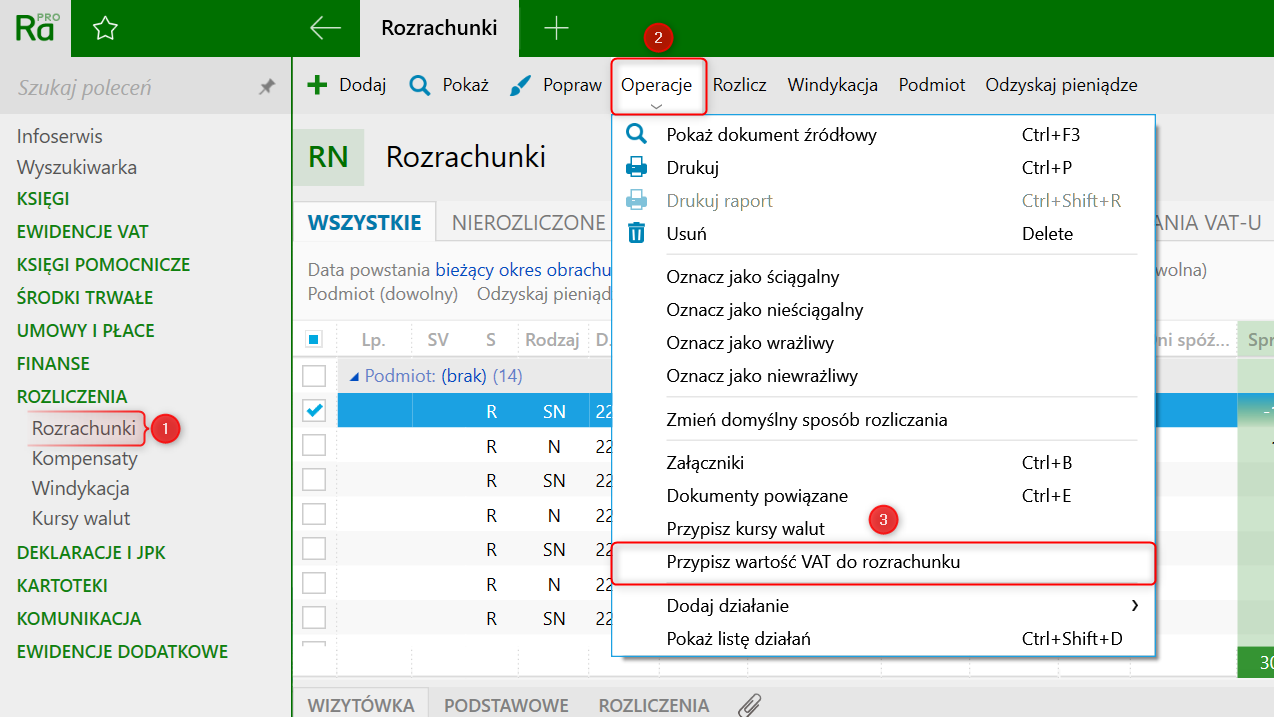Screen dimensions: 1274x717
Task: Open Kompensaty in the sidebar
Action: (x=85, y=459)
